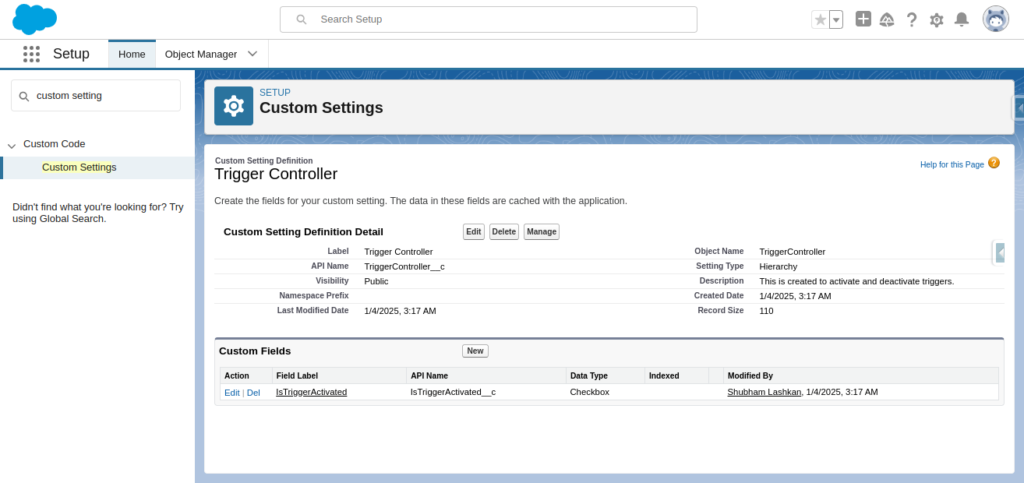This screenshot has height=483, width=1024.
Task: Click in the Search Setup field
Action: pos(488,20)
